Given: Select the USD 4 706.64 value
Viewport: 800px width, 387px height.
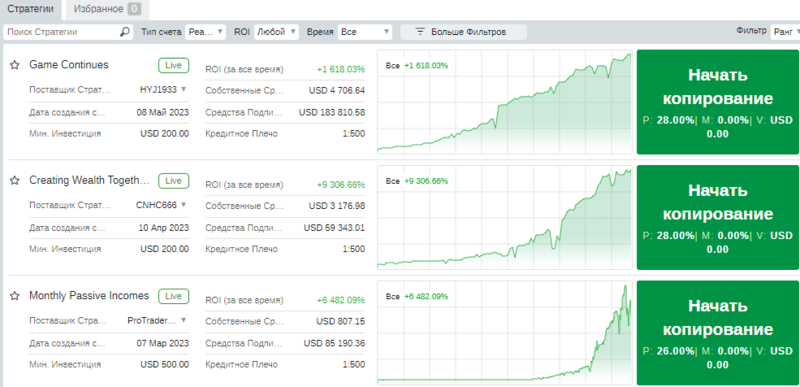Looking at the screenshot, I should (x=337, y=91).
